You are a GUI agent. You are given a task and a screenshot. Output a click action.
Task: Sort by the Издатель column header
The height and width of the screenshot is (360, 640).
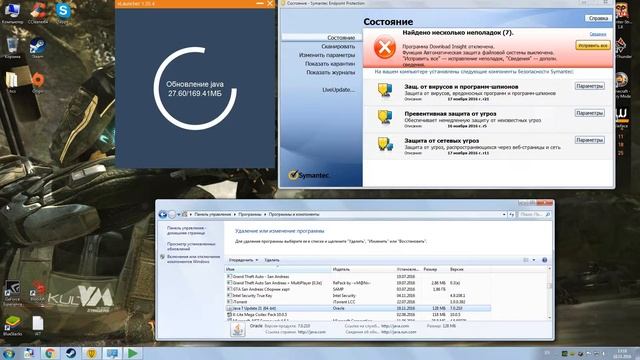click(363, 269)
